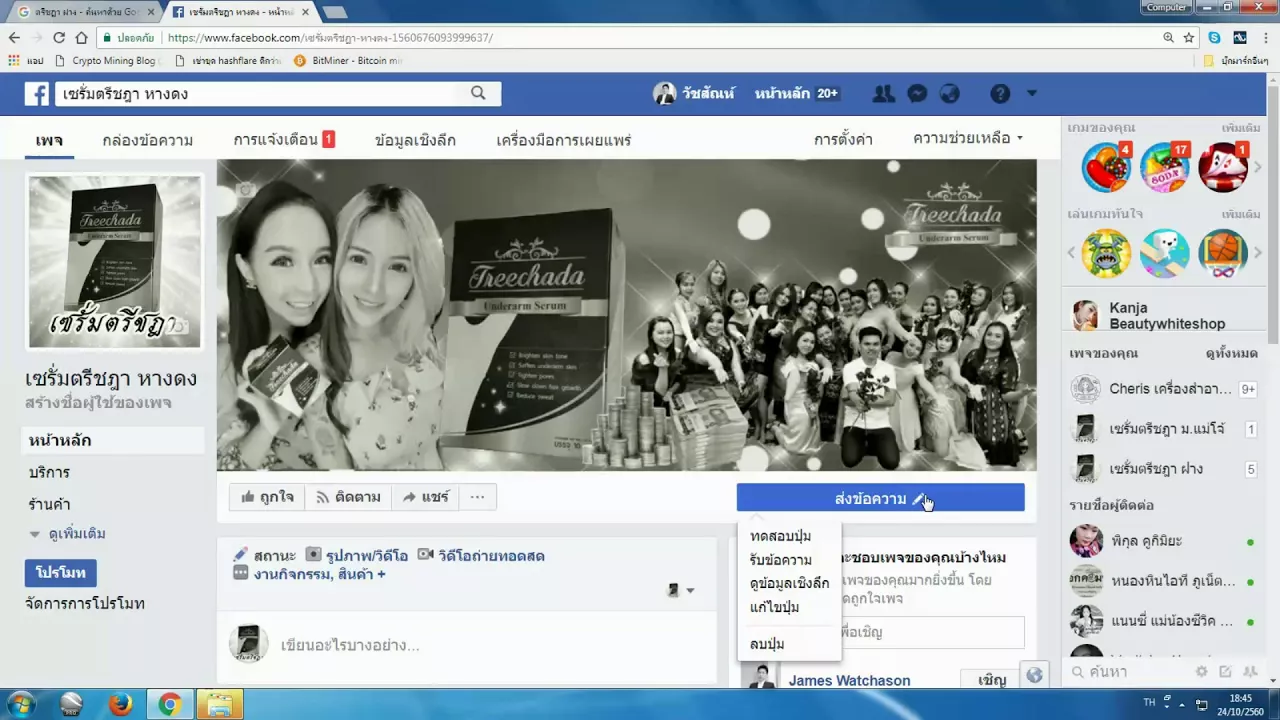Switch to the กล่องข้อความ tab
The width and height of the screenshot is (1280, 720).
coord(148,140)
